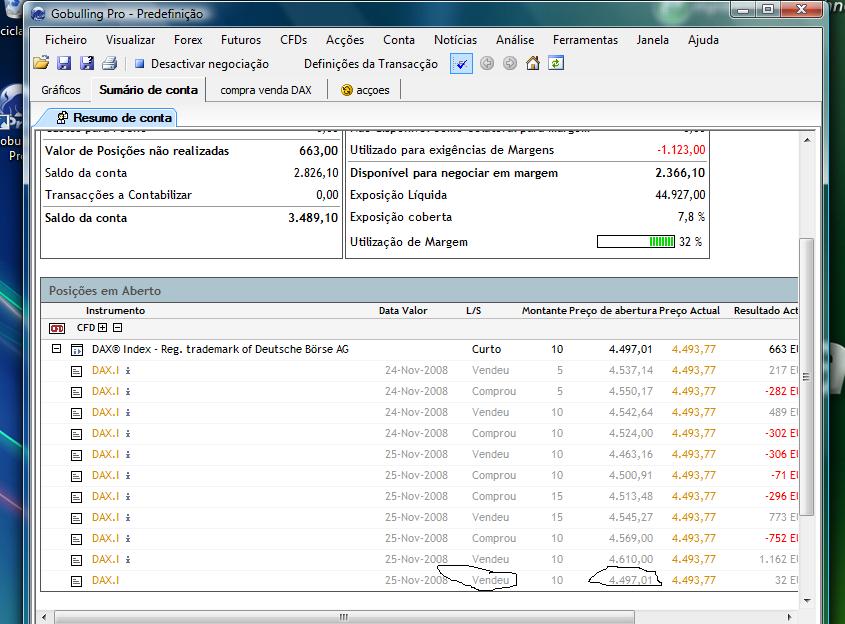Open the acçoes tab
845x624 pixels.
pyautogui.click(x=365, y=90)
